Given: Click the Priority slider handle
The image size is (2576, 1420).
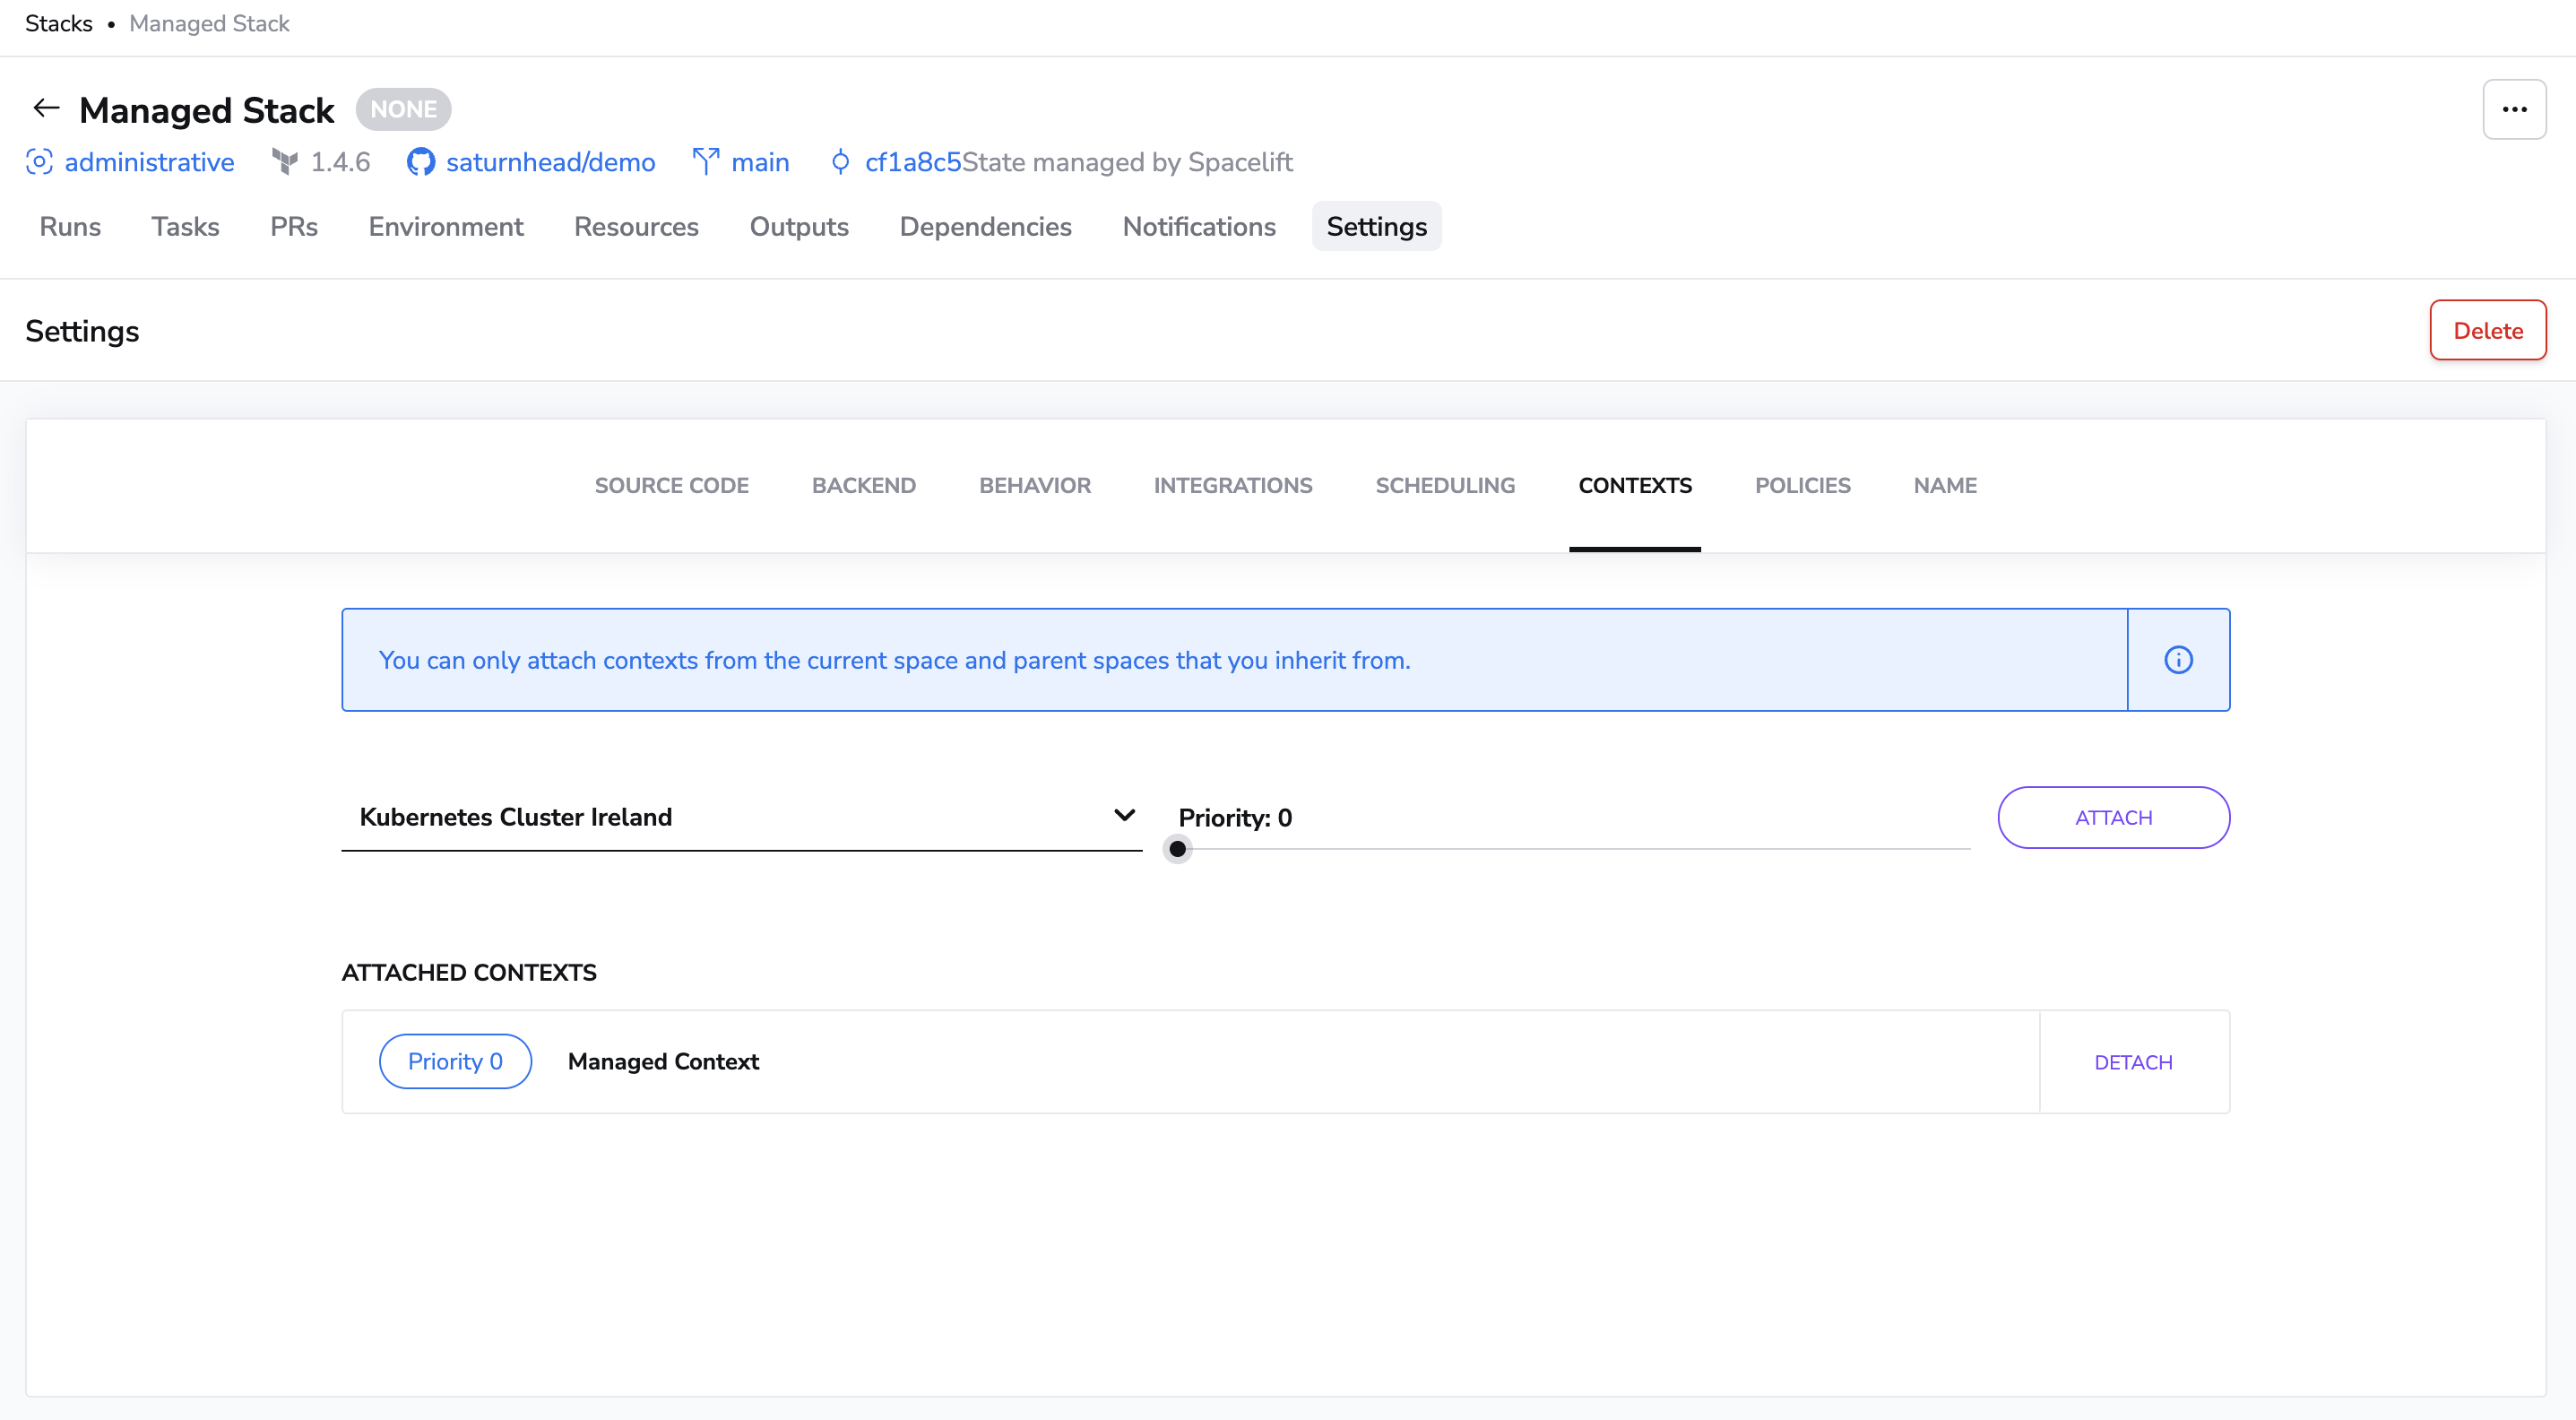Looking at the screenshot, I should pos(1177,849).
